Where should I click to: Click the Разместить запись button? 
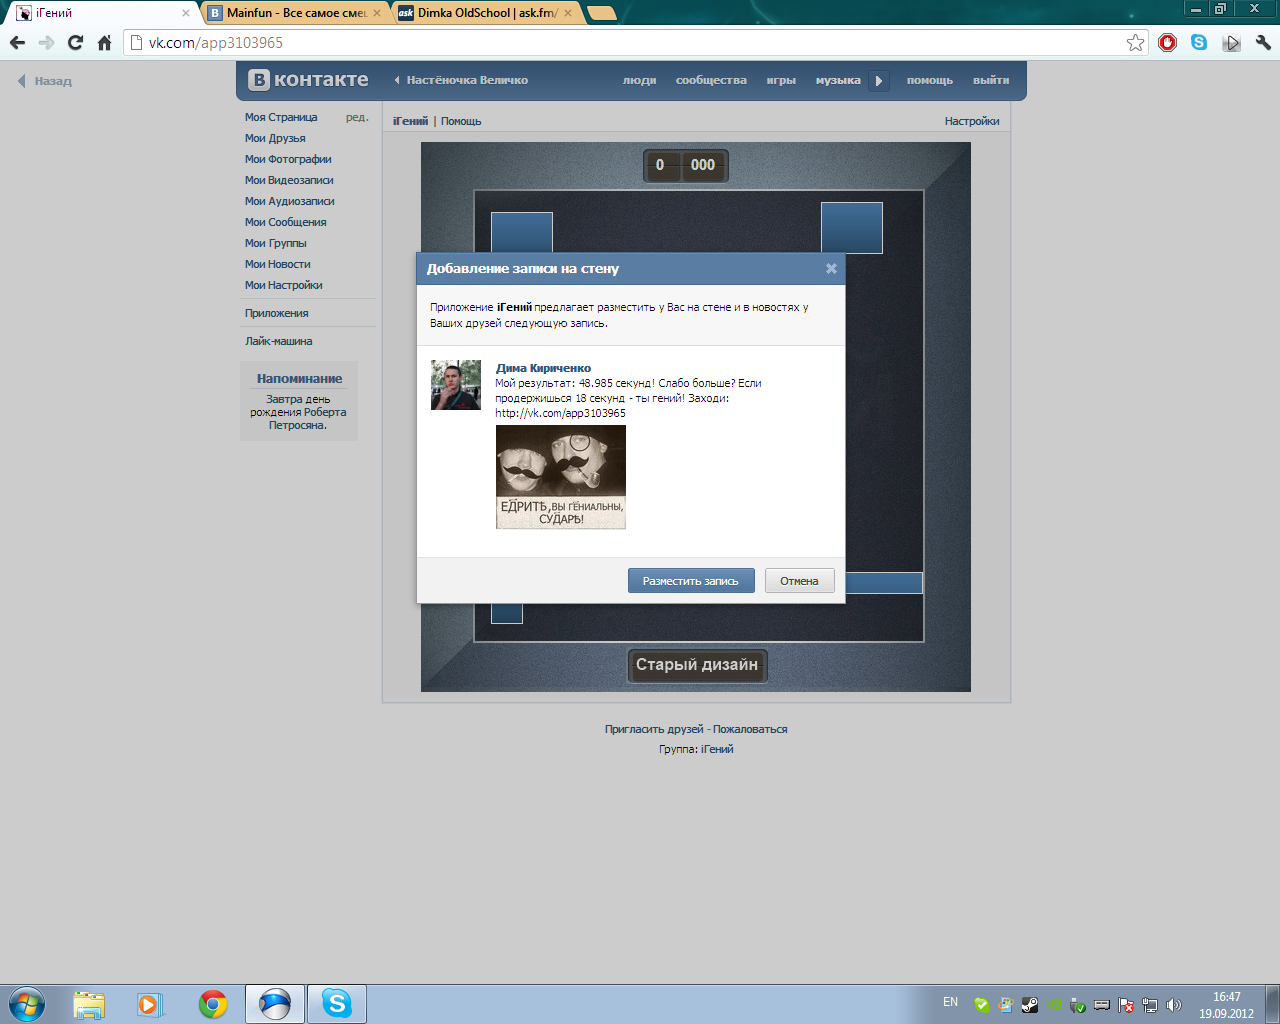click(x=691, y=581)
